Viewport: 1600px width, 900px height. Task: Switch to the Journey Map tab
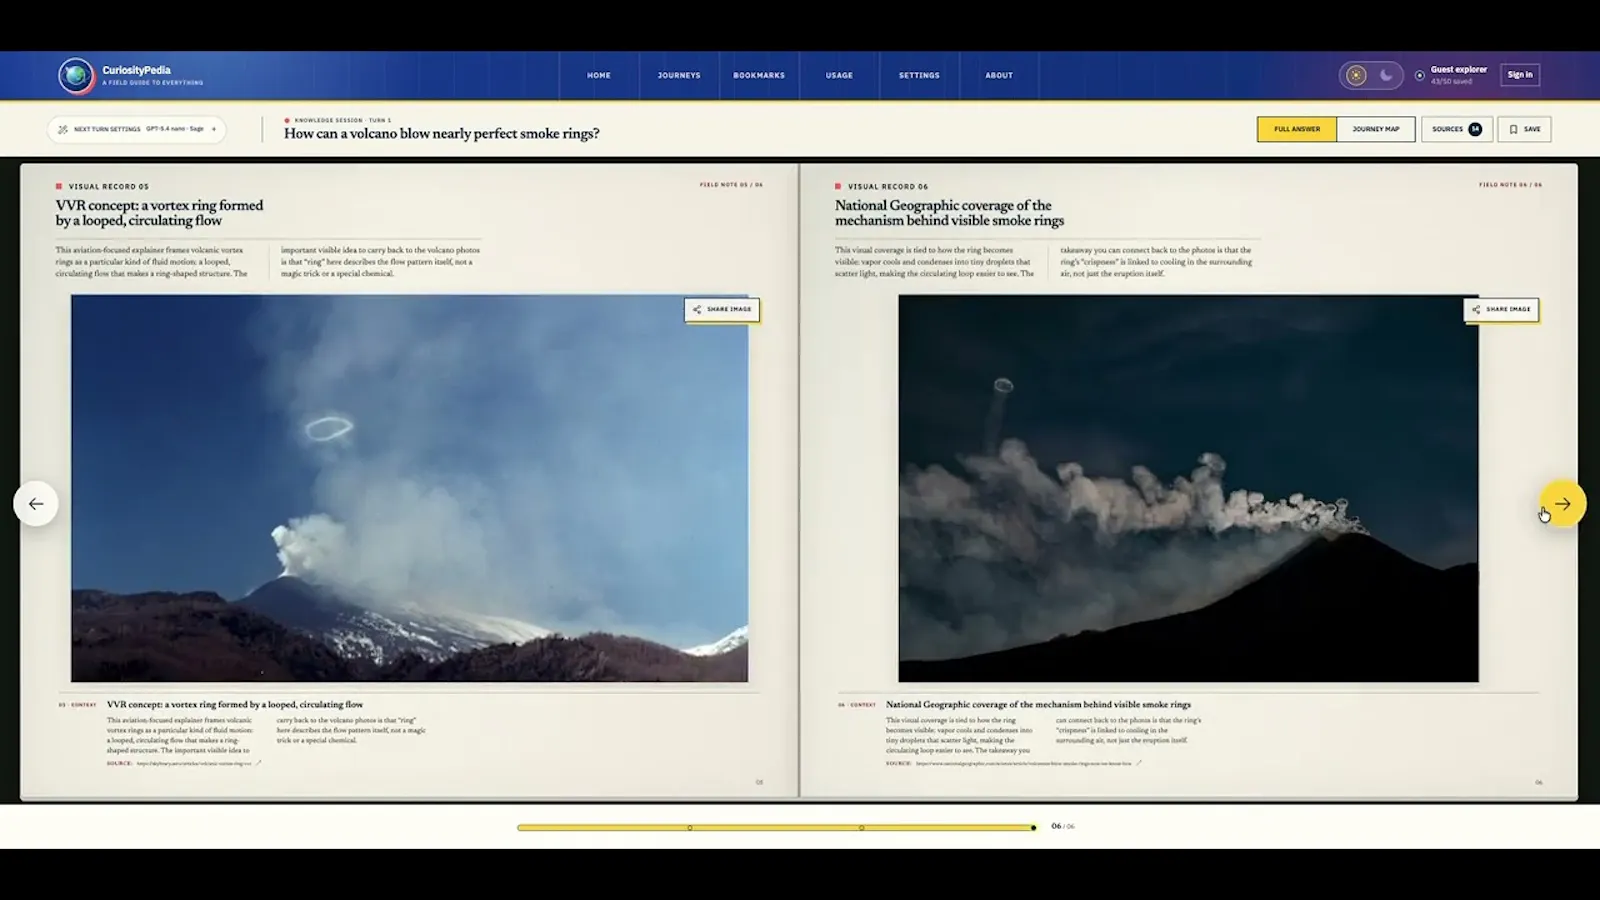pyautogui.click(x=1376, y=129)
